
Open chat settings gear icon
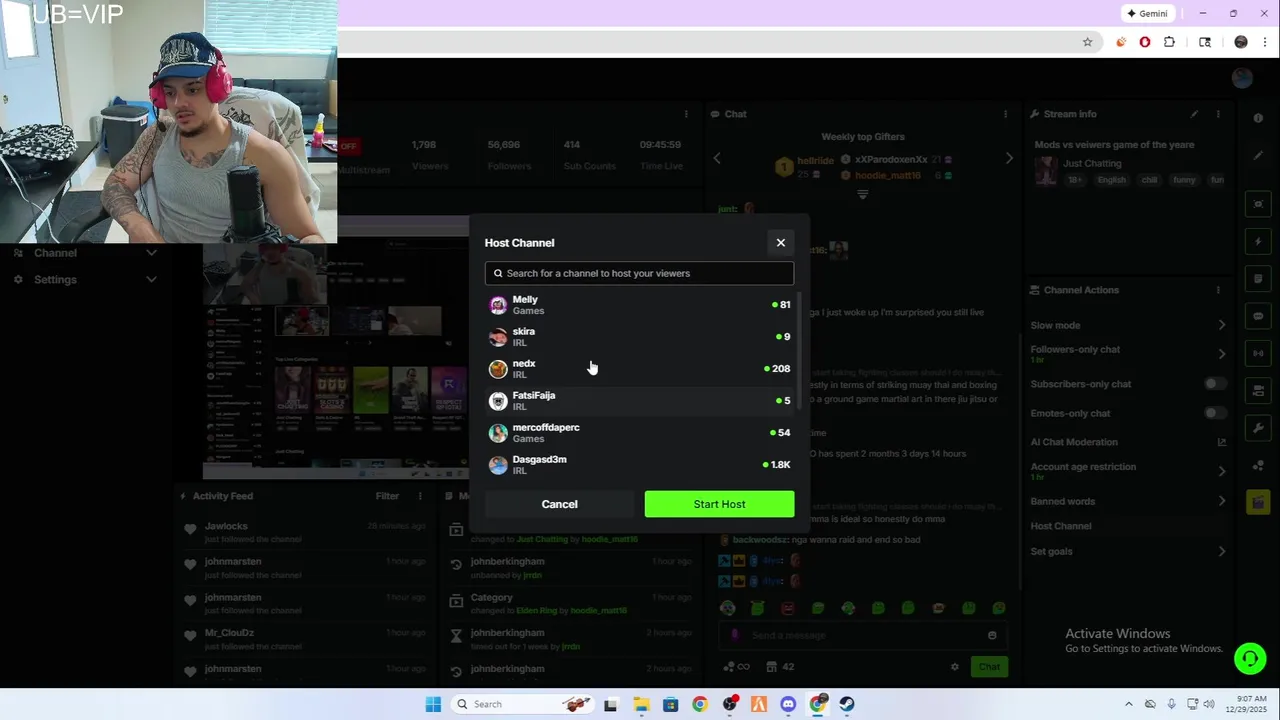[x=955, y=667]
